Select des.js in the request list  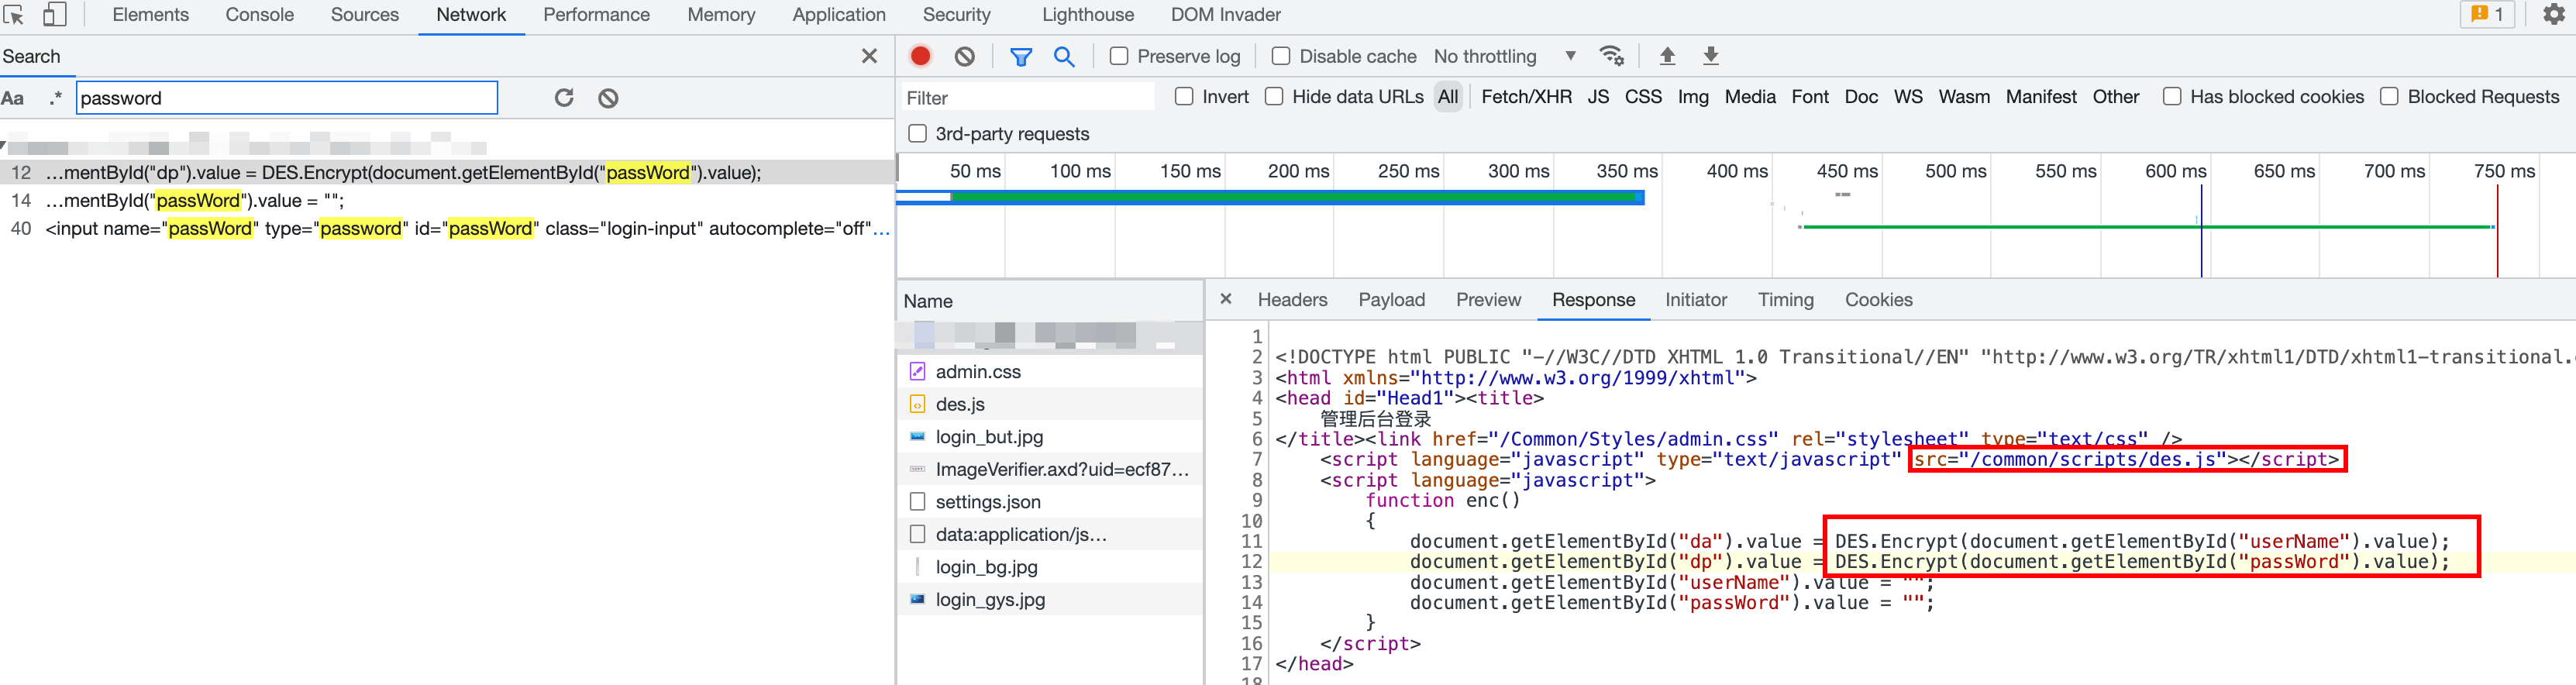[960, 404]
